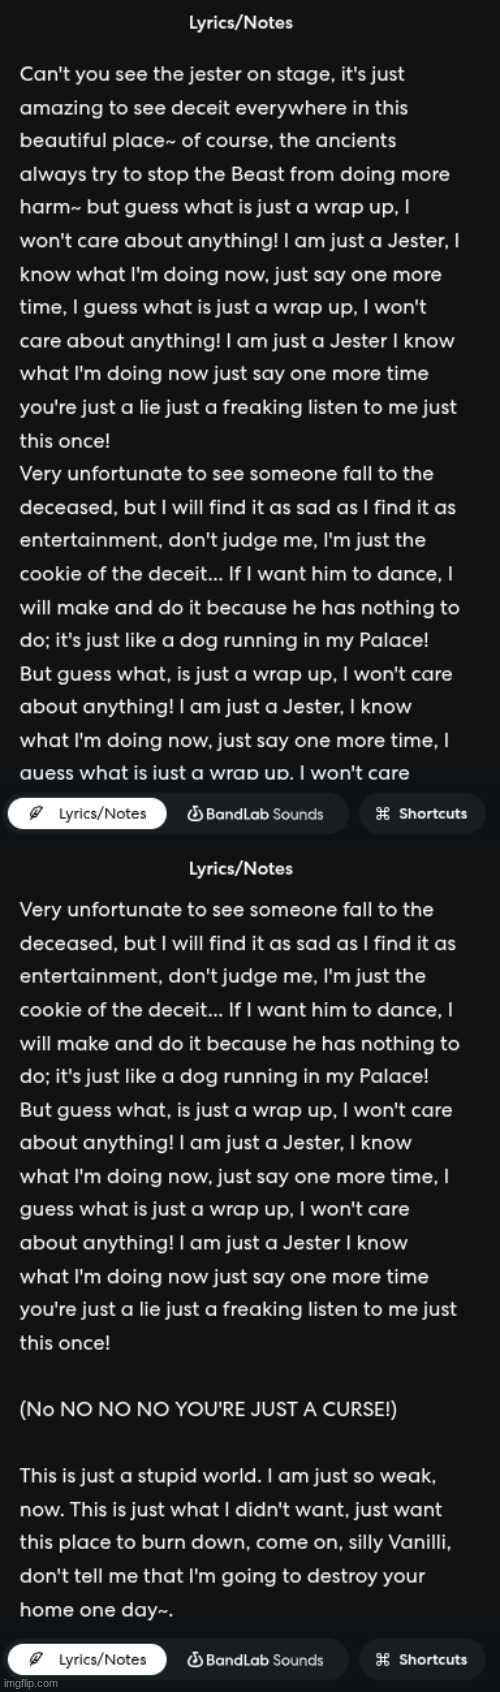This screenshot has width=500, height=1692.
Task: Select the lower Lyrics/Notes tab
Action: click(x=86, y=1659)
